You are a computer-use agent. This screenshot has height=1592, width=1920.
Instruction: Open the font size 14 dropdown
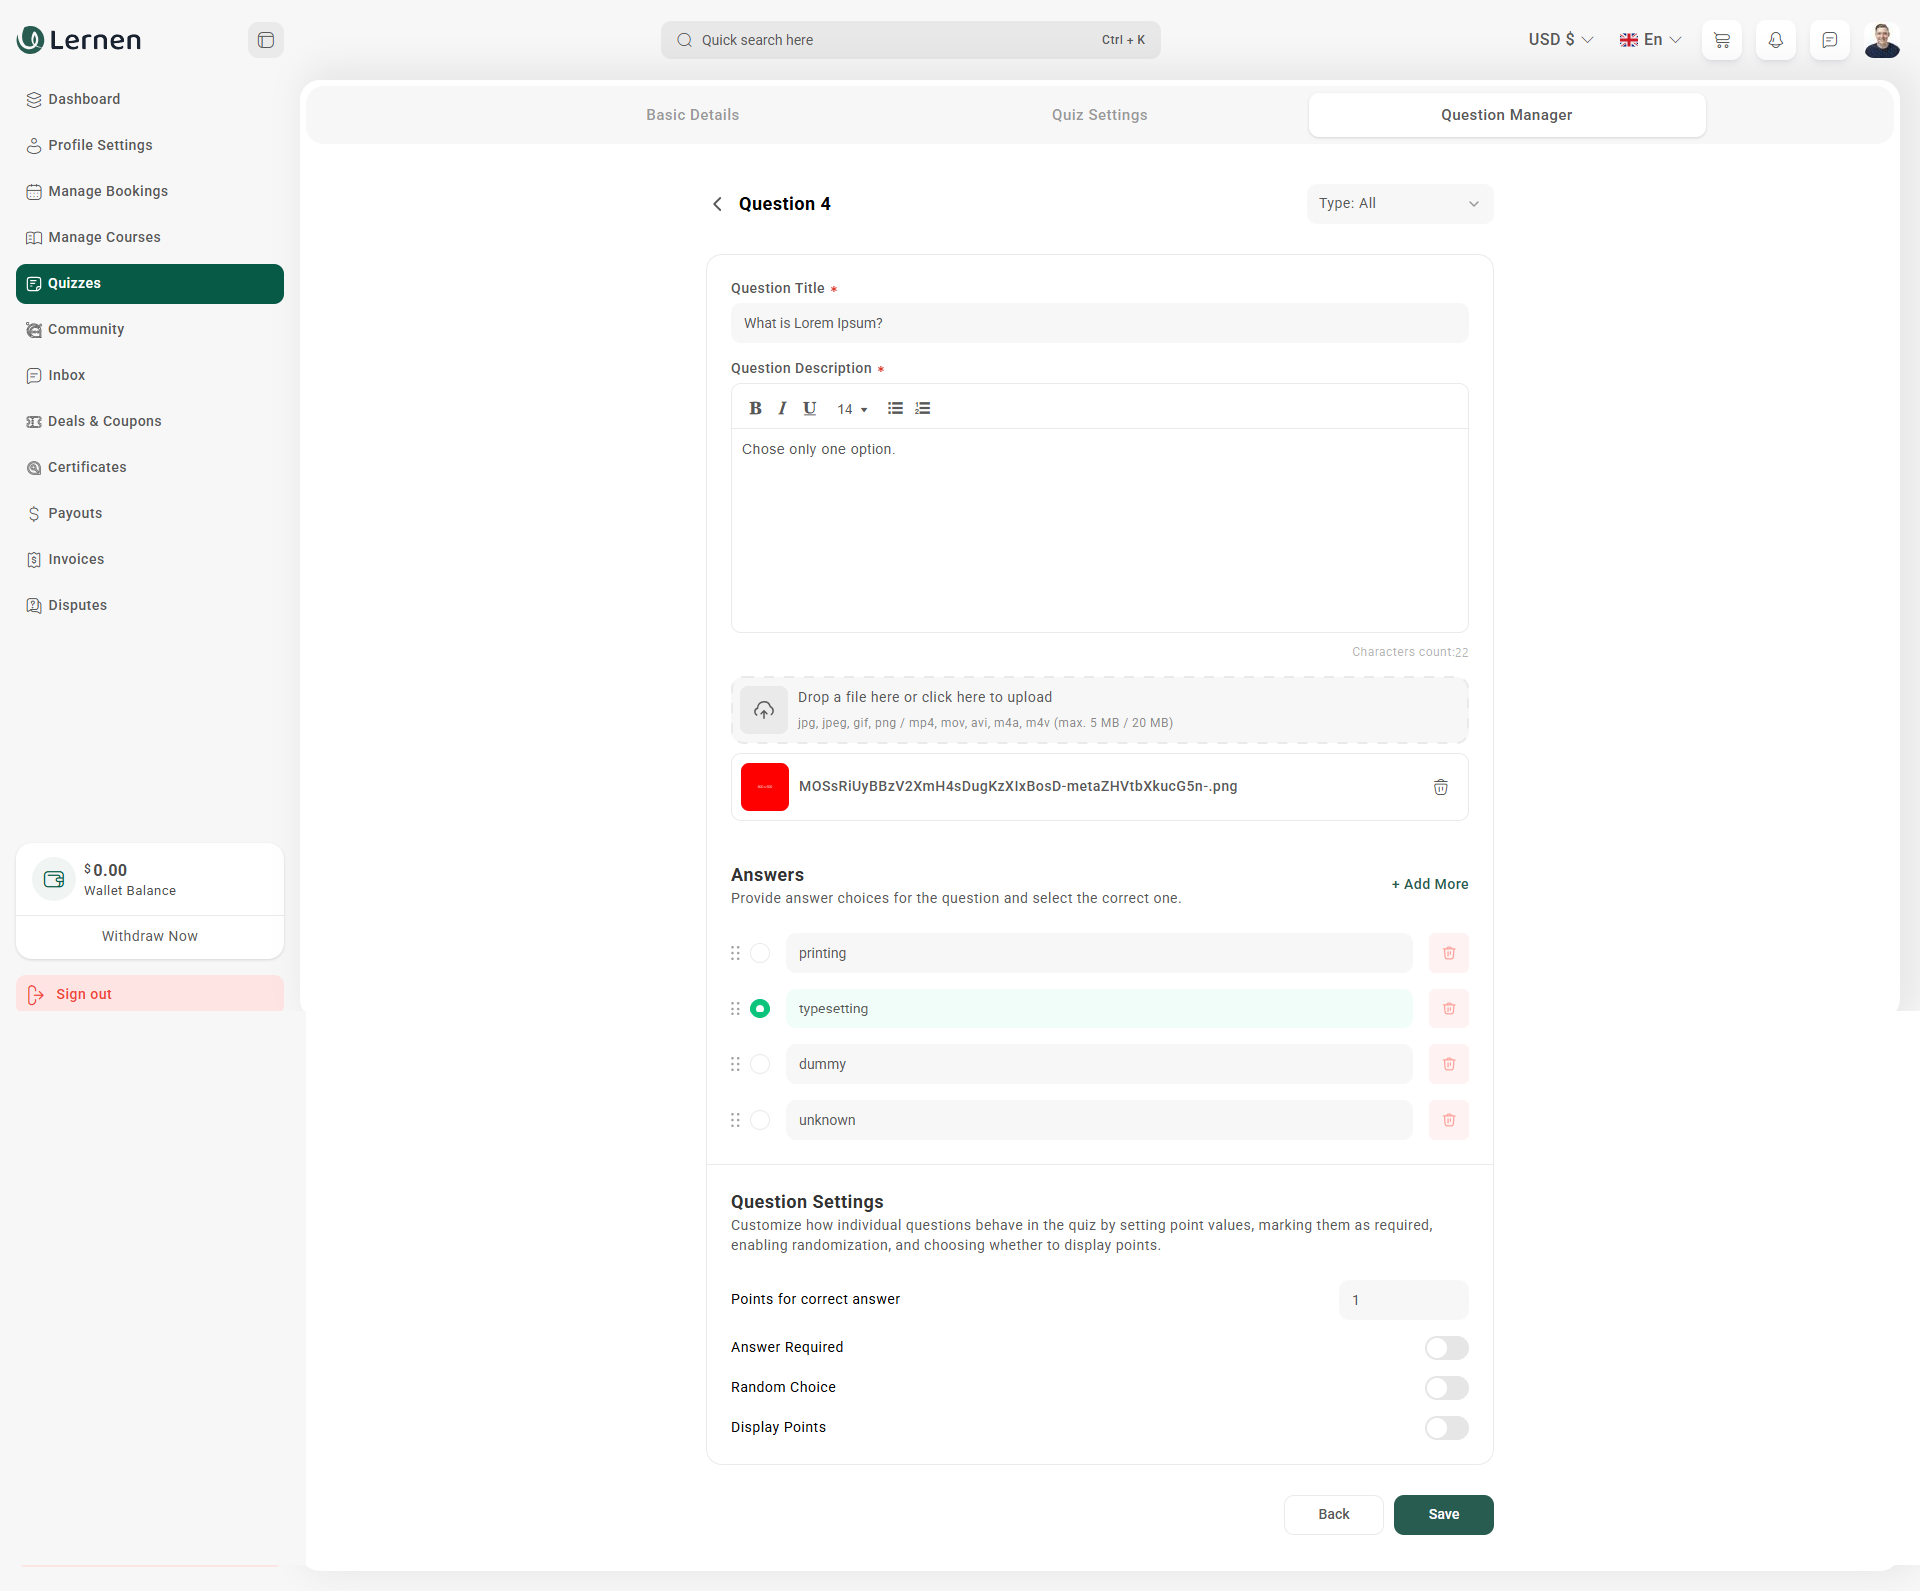pyautogui.click(x=852, y=409)
